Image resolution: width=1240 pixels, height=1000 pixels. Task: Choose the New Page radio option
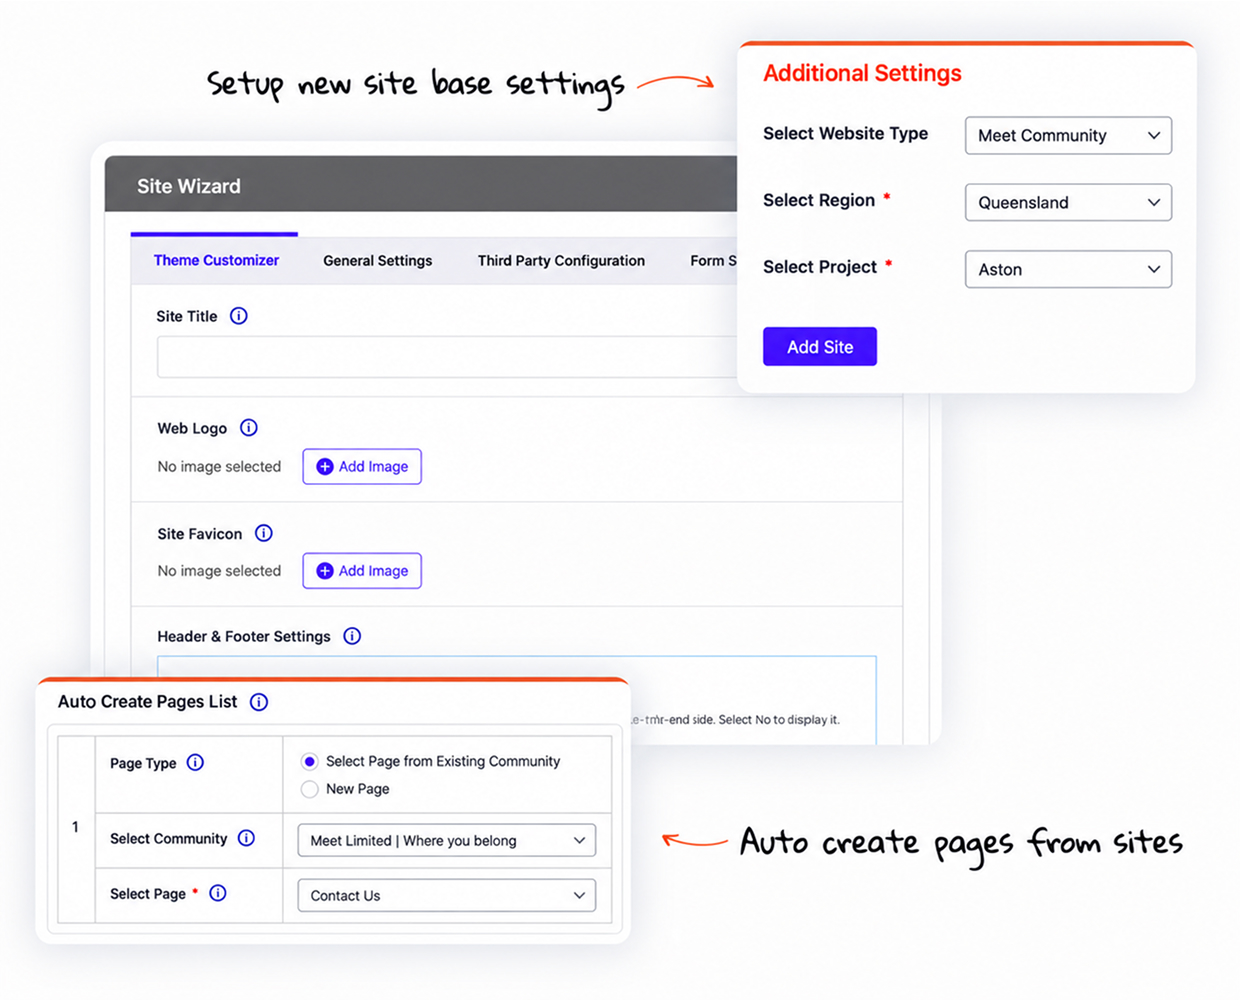310,789
